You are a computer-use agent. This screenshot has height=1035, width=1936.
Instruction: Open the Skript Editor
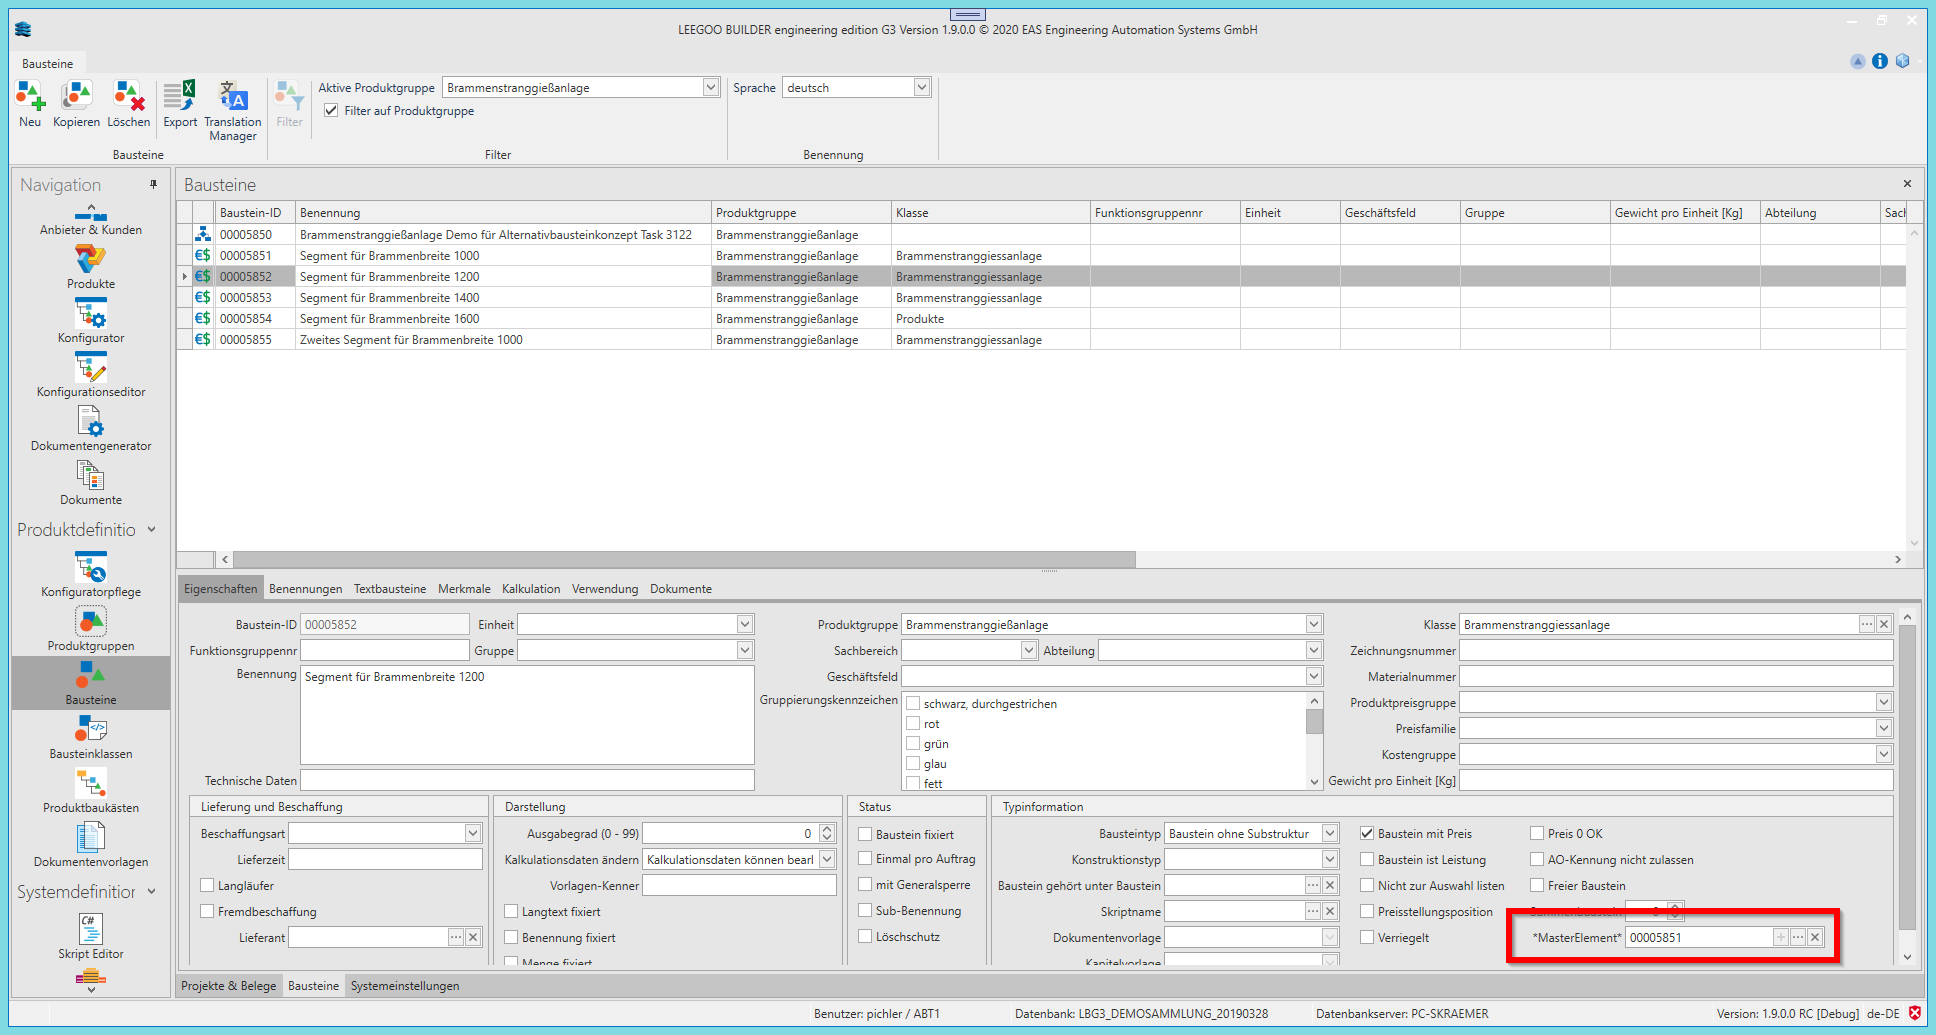[x=91, y=937]
